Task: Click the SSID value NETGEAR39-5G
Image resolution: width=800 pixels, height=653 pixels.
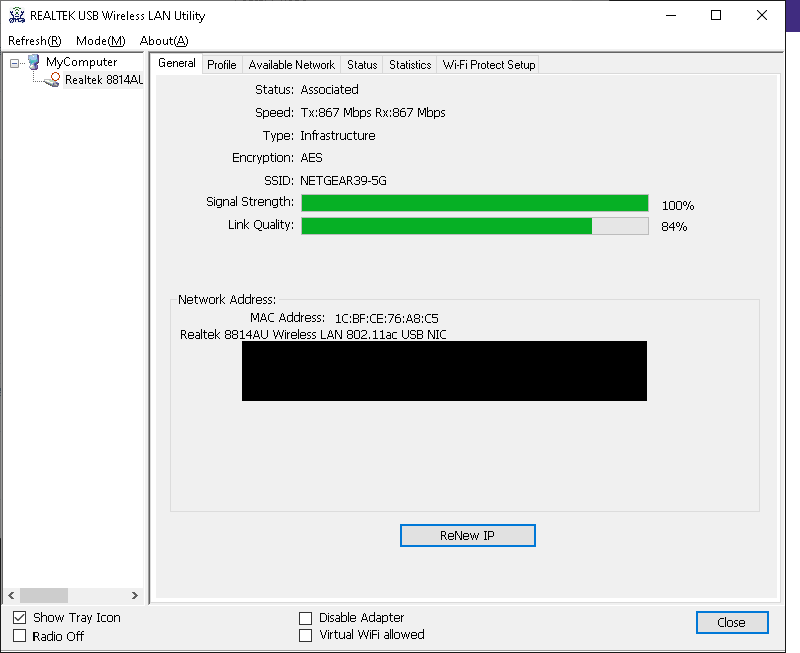Action: point(343,181)
